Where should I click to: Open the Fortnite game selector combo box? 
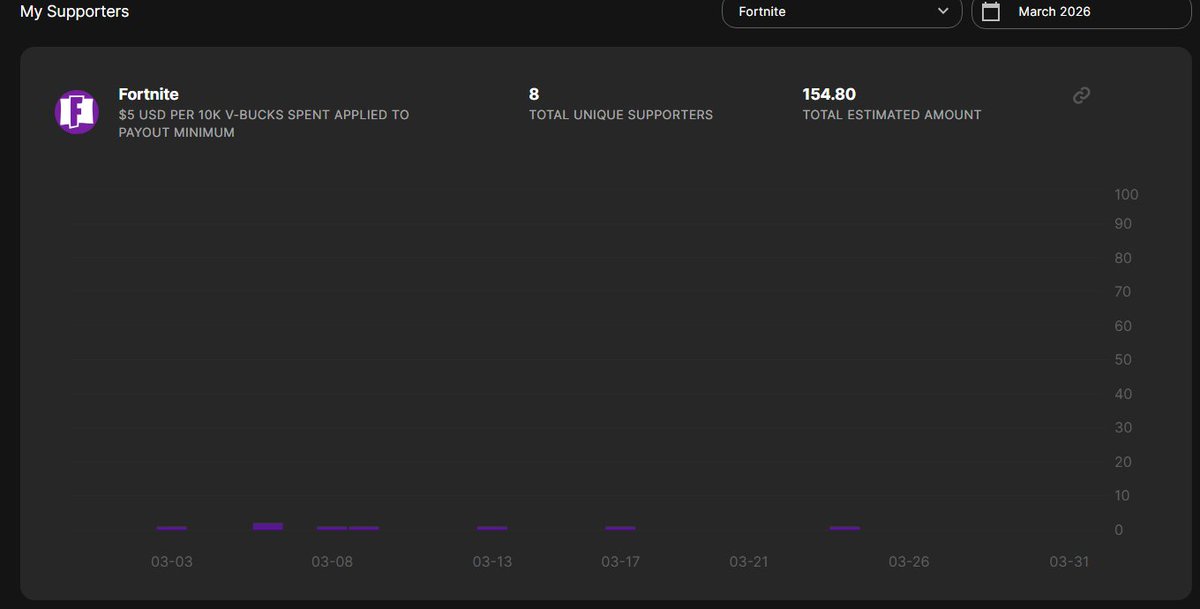(x=842, y=12)
